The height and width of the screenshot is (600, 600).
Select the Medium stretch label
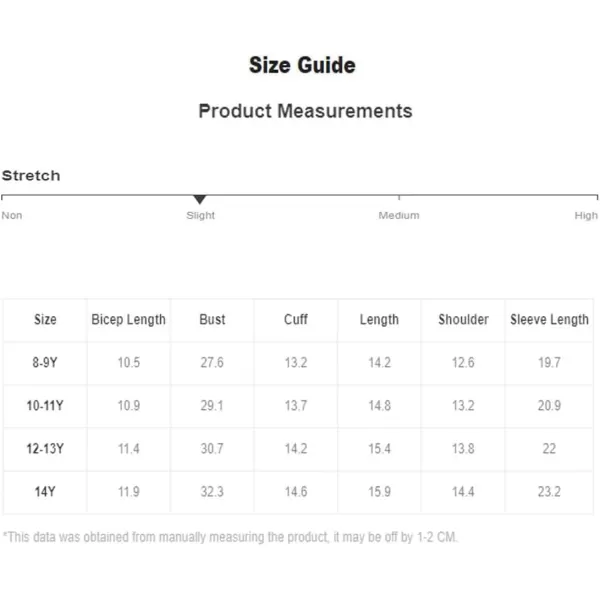tap(399, 215)
